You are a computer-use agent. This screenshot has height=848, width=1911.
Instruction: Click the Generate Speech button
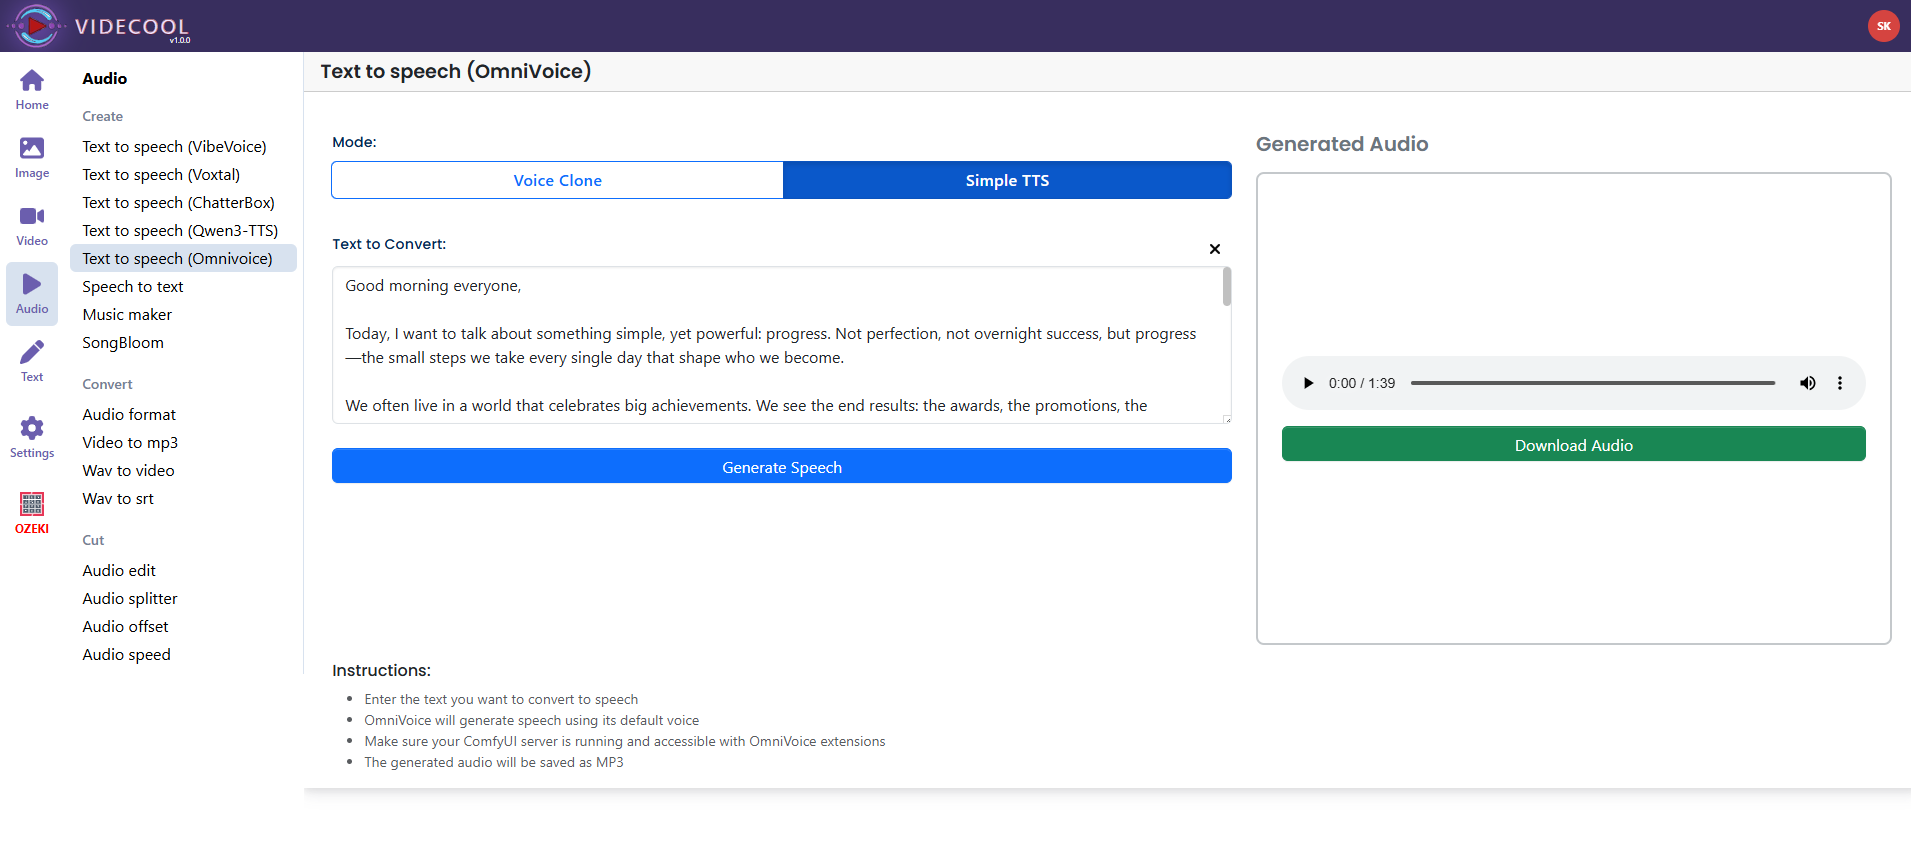782,467
